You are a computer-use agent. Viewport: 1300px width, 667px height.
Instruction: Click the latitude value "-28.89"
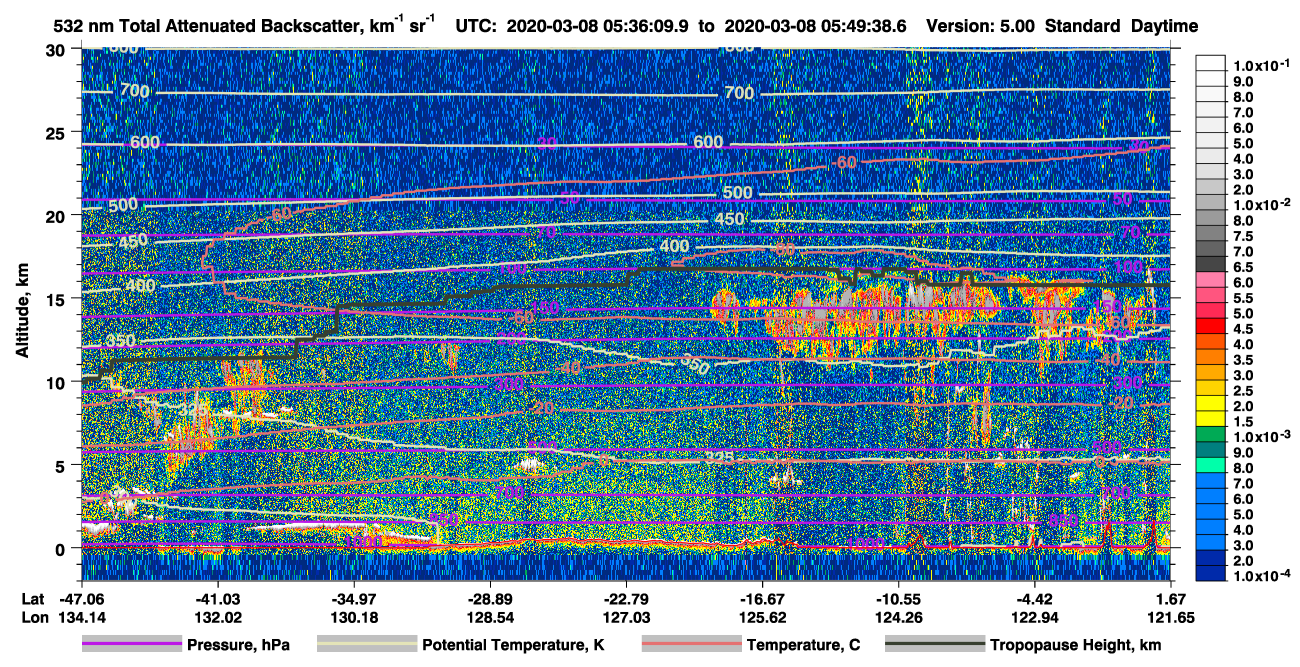489,598
